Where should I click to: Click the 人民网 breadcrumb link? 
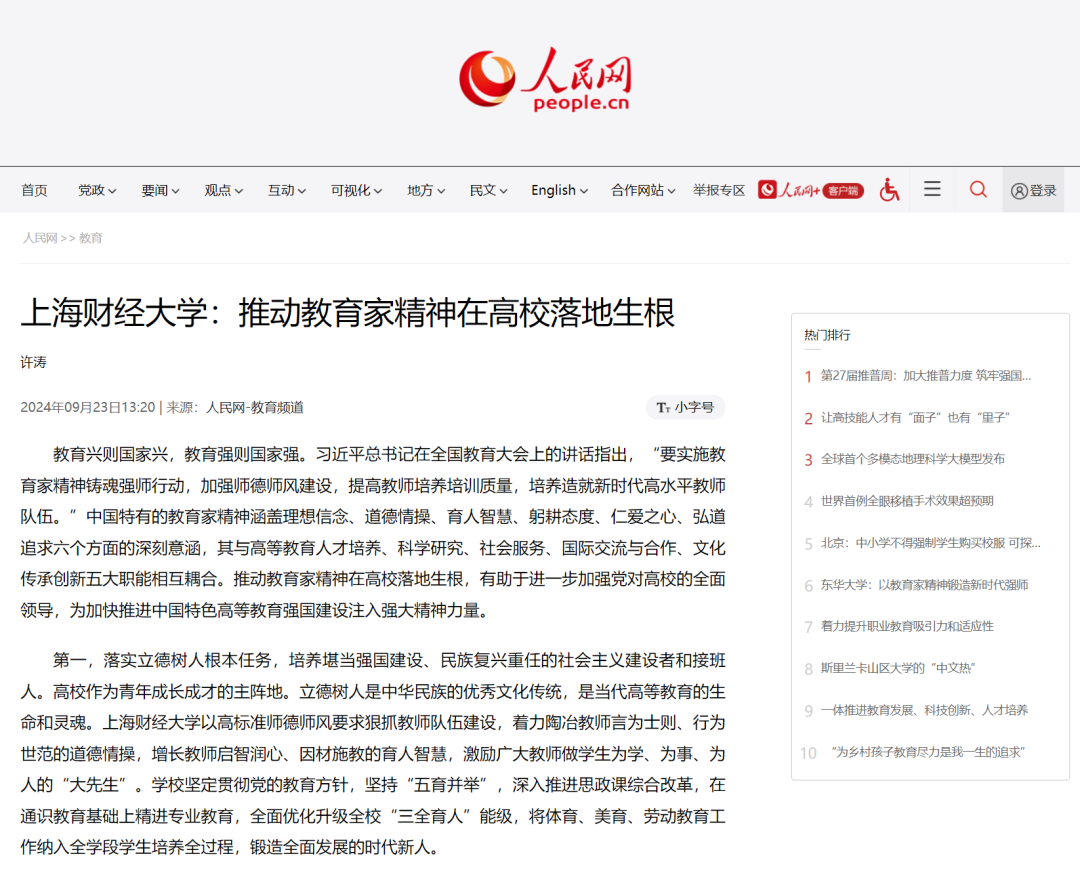[x=40, y=238]
